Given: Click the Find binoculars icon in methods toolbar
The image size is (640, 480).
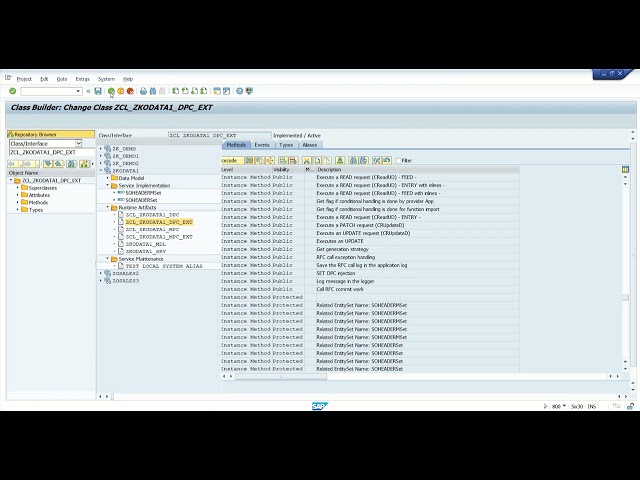Looking at the screenshot, I should tap(353, 160).
